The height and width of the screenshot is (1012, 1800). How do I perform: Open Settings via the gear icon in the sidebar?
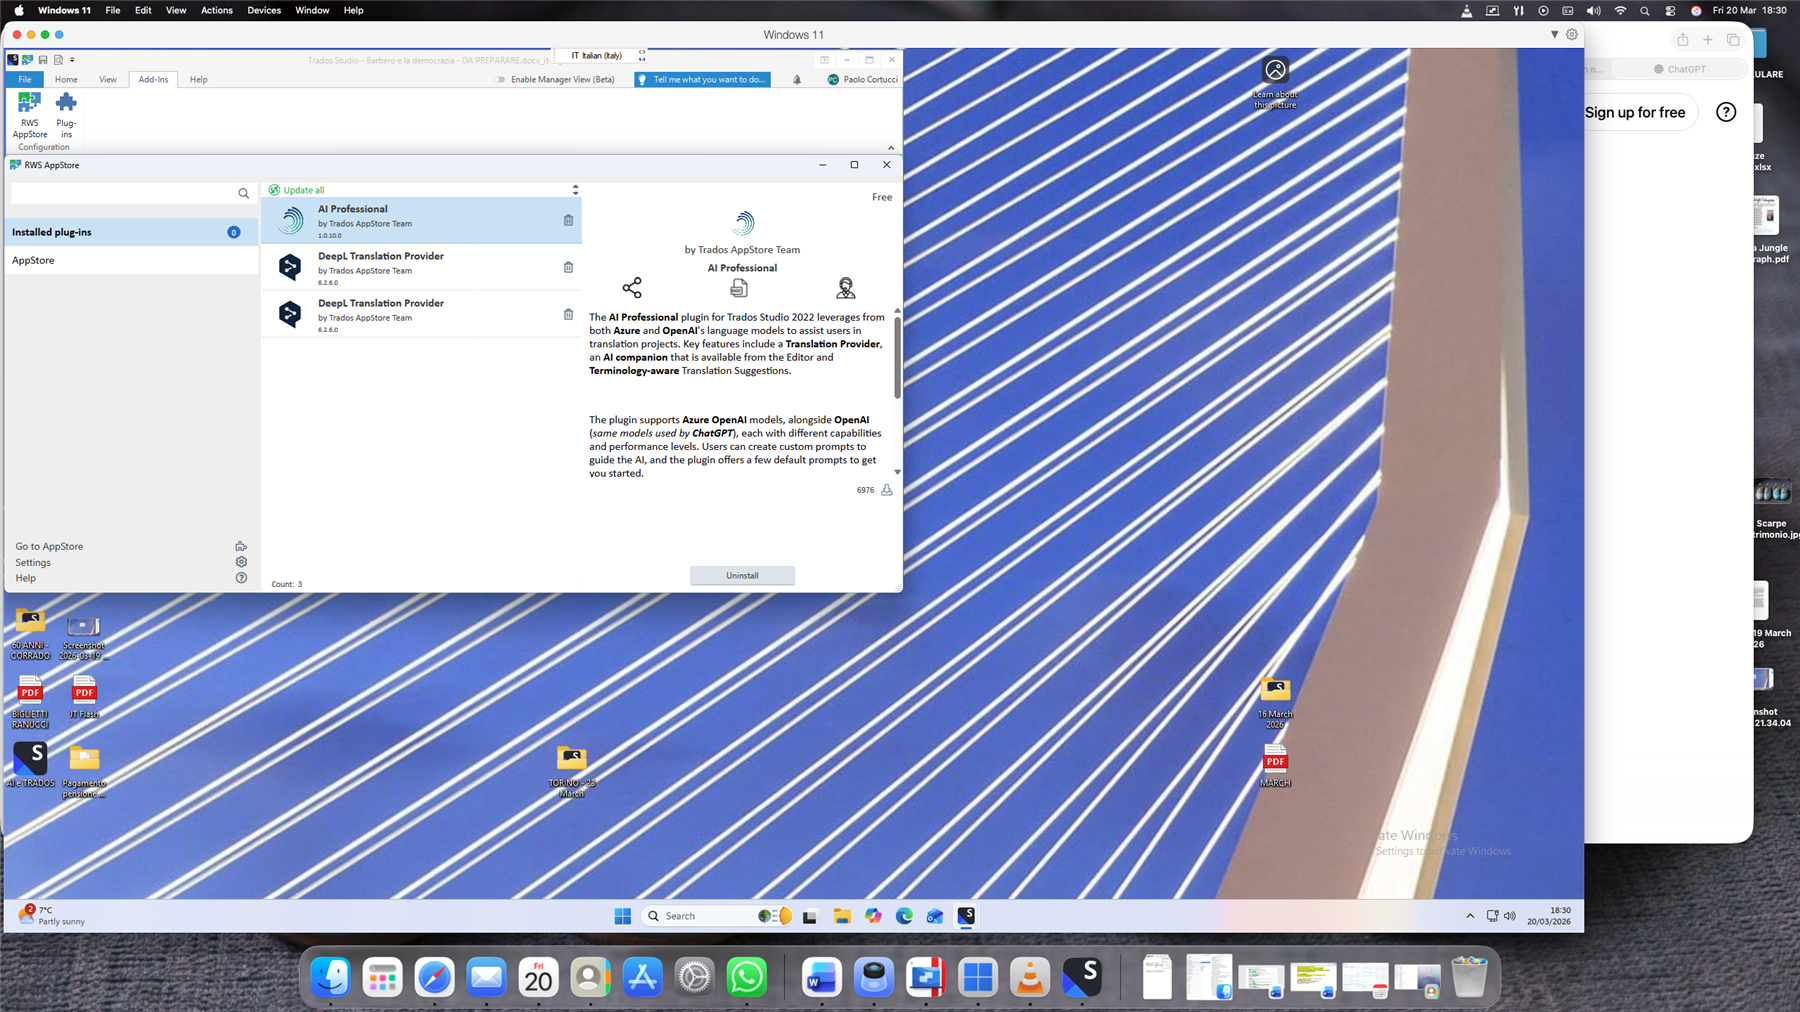(x=240, y=561)
